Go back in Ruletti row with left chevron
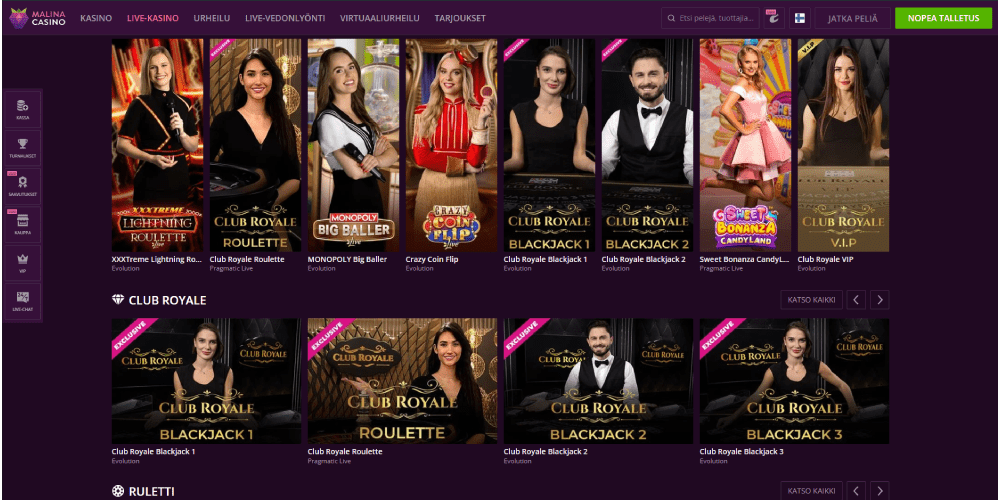Image resolution: width=1000 pixels, height=500 pixels. (857, 490)
